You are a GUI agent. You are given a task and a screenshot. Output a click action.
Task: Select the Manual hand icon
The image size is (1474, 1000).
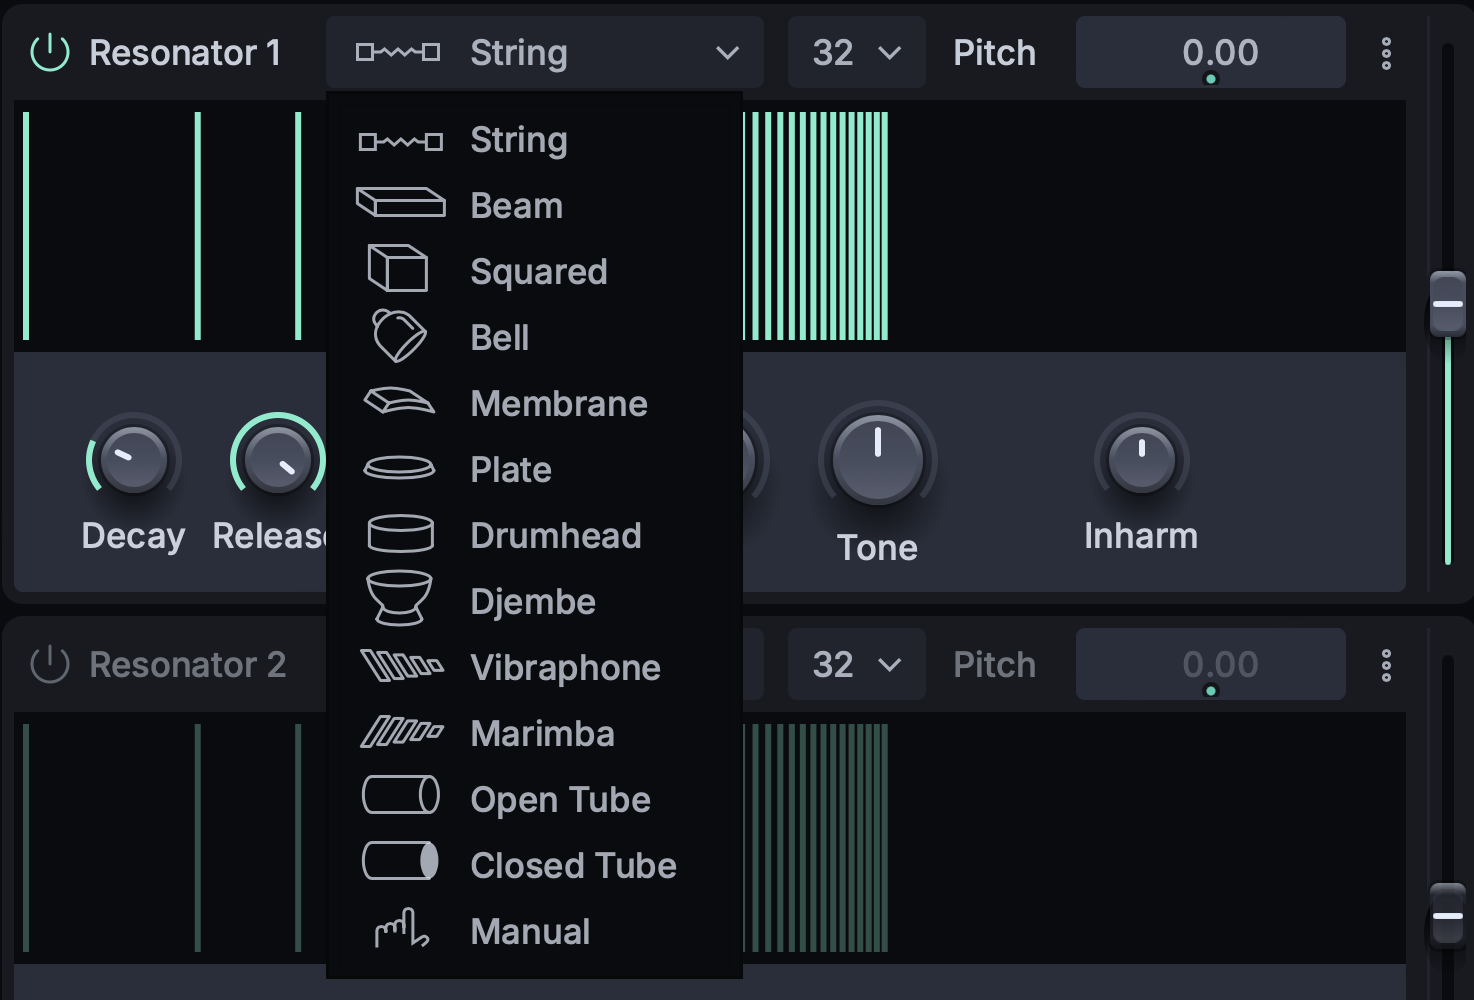[401, 928]
